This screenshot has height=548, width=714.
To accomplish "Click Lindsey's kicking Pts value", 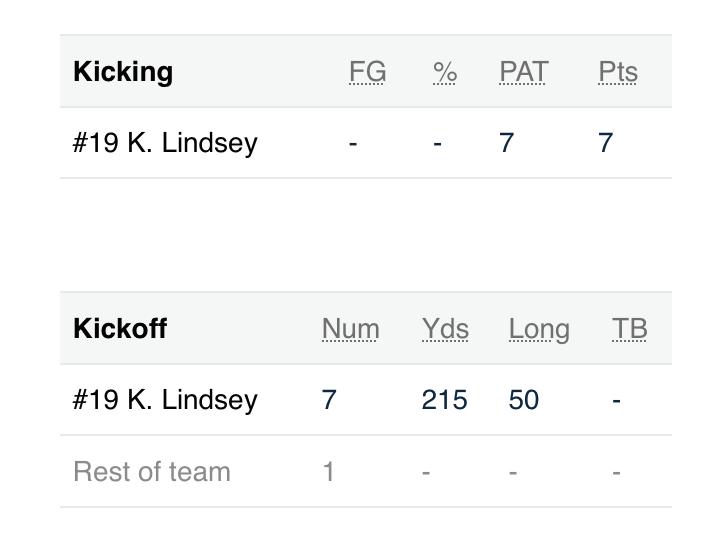I will pos(605,143).
